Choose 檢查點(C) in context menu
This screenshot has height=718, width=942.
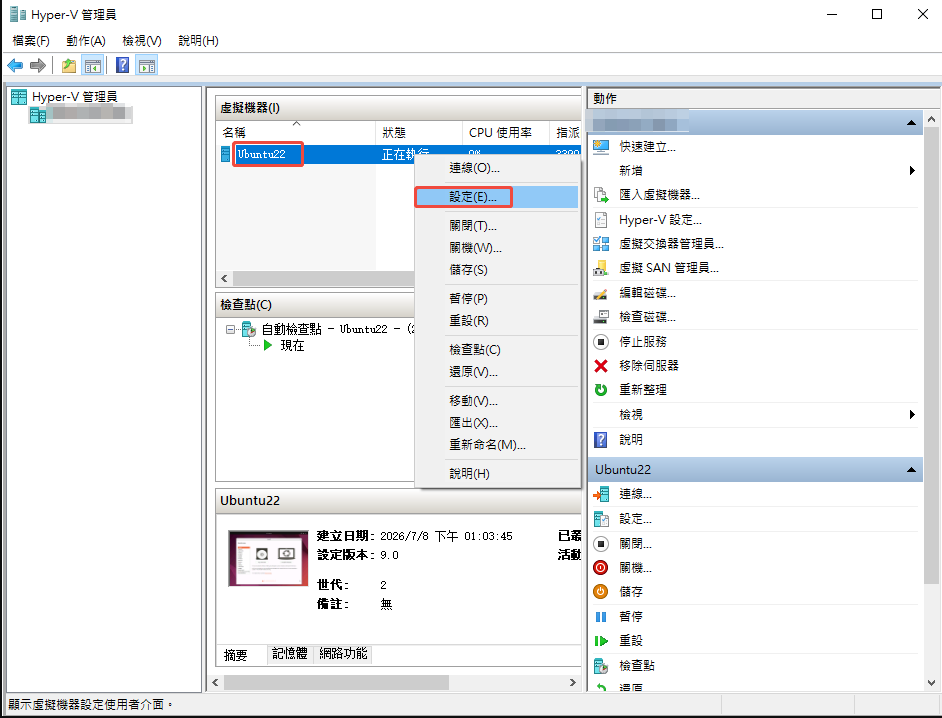(x=497, y=350)
